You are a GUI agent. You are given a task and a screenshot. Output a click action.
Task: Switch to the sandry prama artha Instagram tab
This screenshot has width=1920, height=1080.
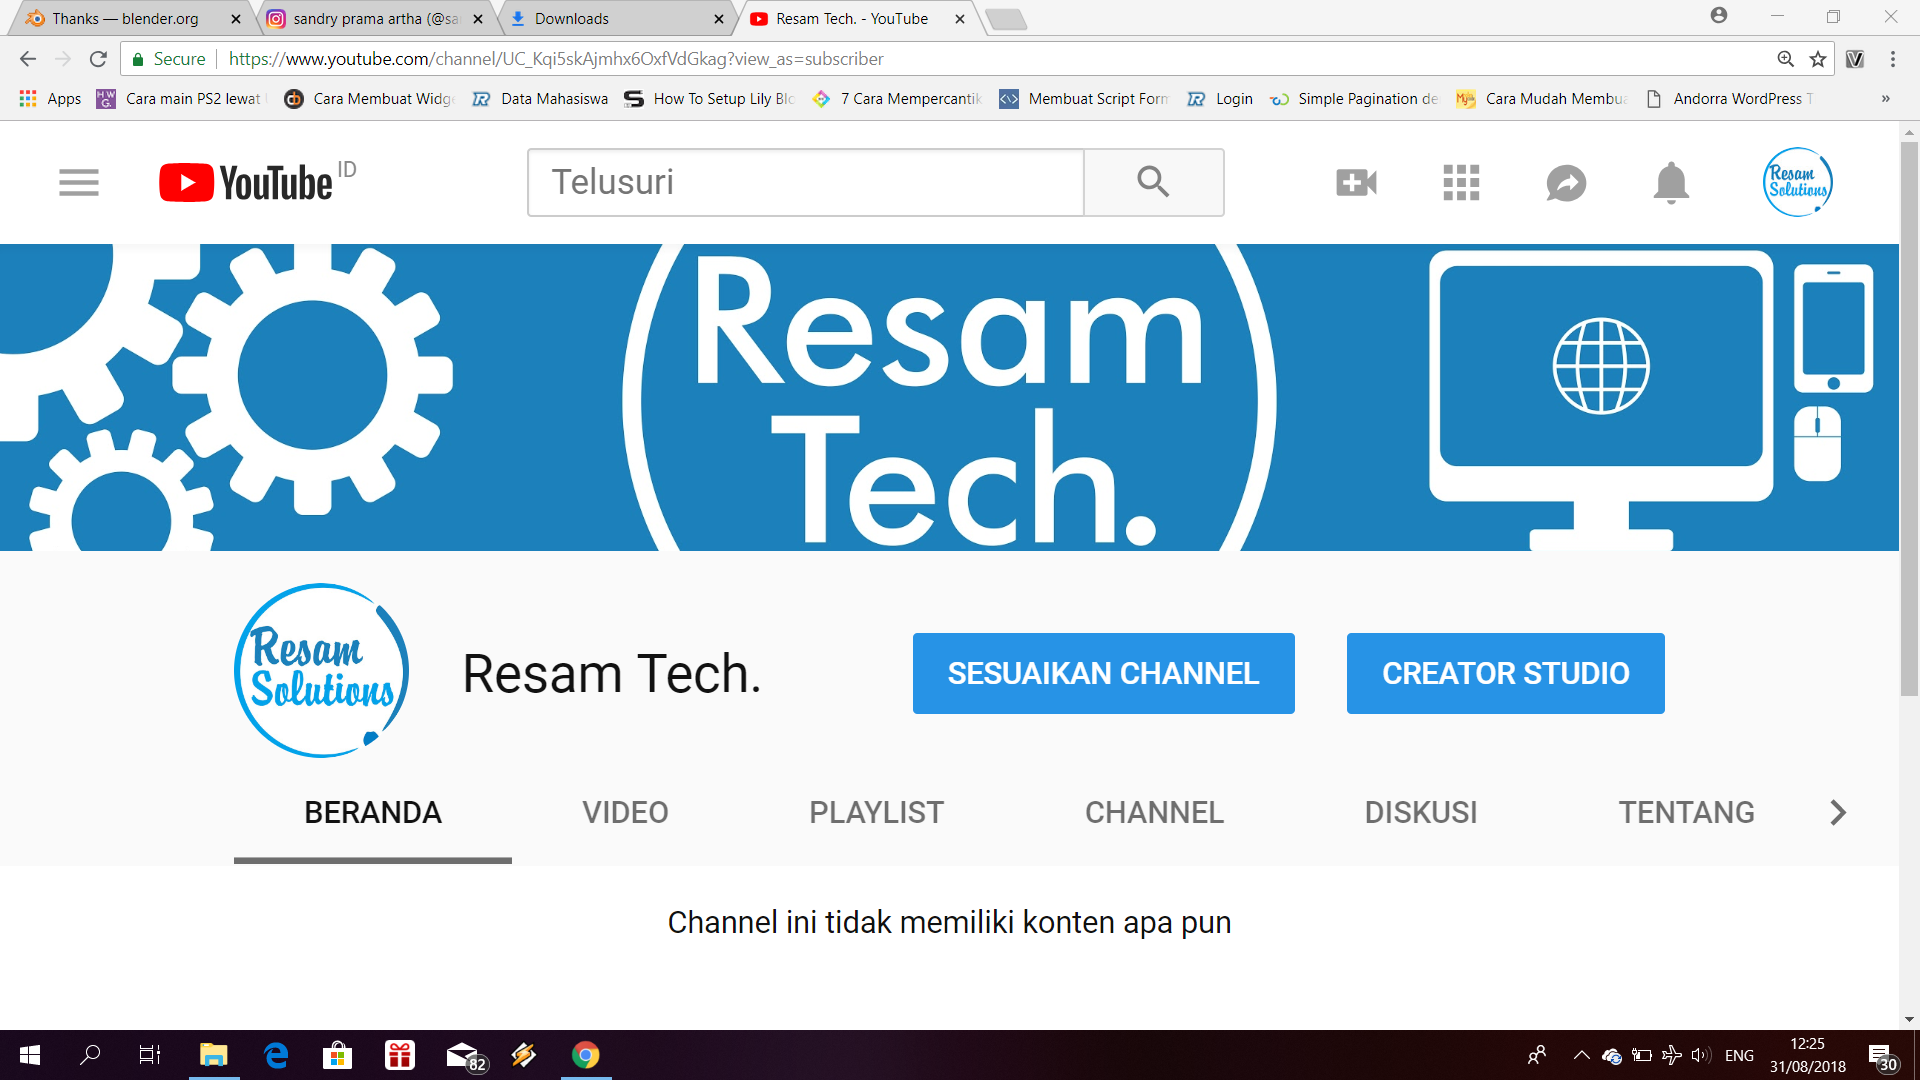click(x=376, y=18)
